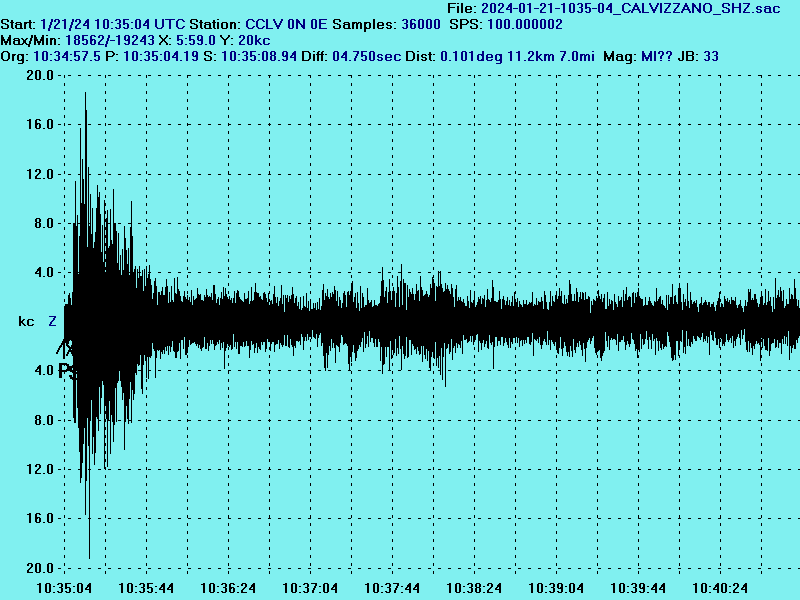The width and height of the screenshot is (800, 600).
Task: Click the 16.0 axis label above the trace
Action: click(x=40, y=124)
